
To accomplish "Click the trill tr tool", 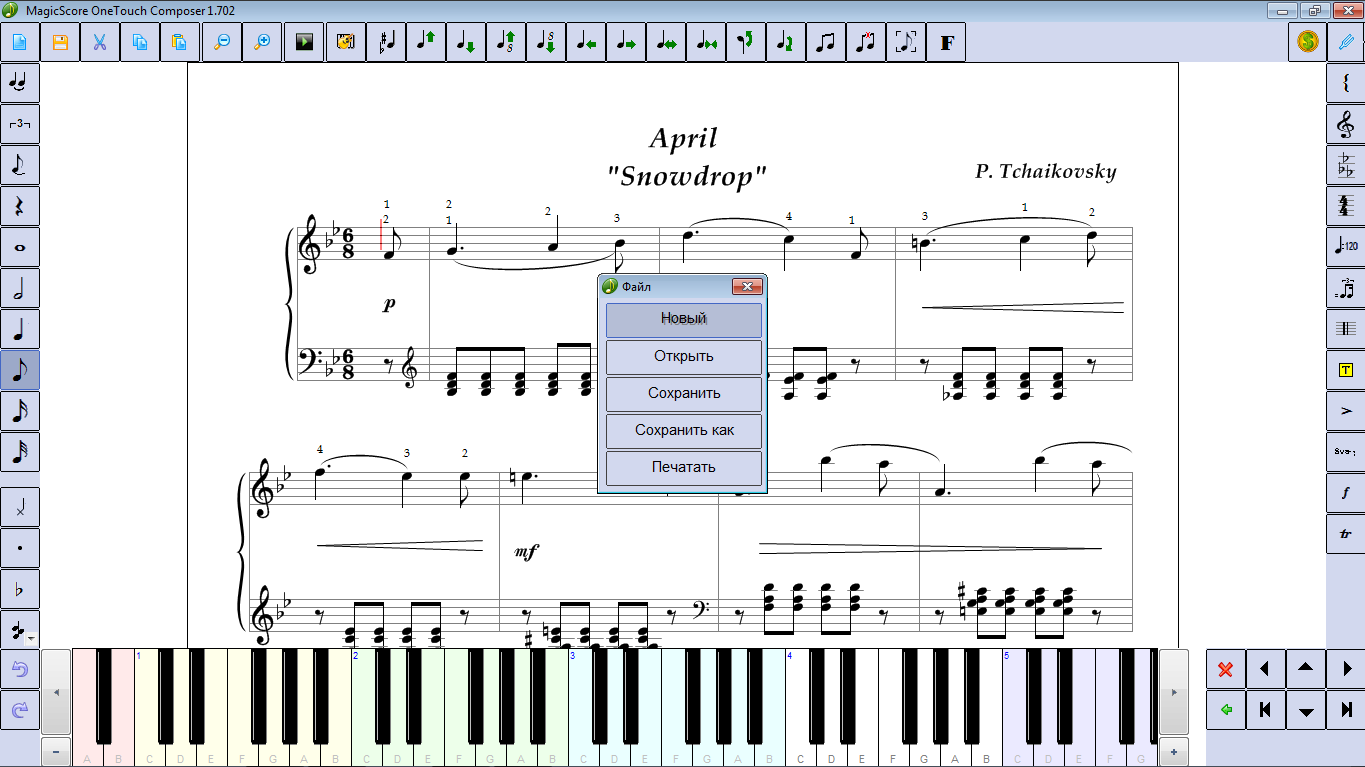I will 1346,534.
